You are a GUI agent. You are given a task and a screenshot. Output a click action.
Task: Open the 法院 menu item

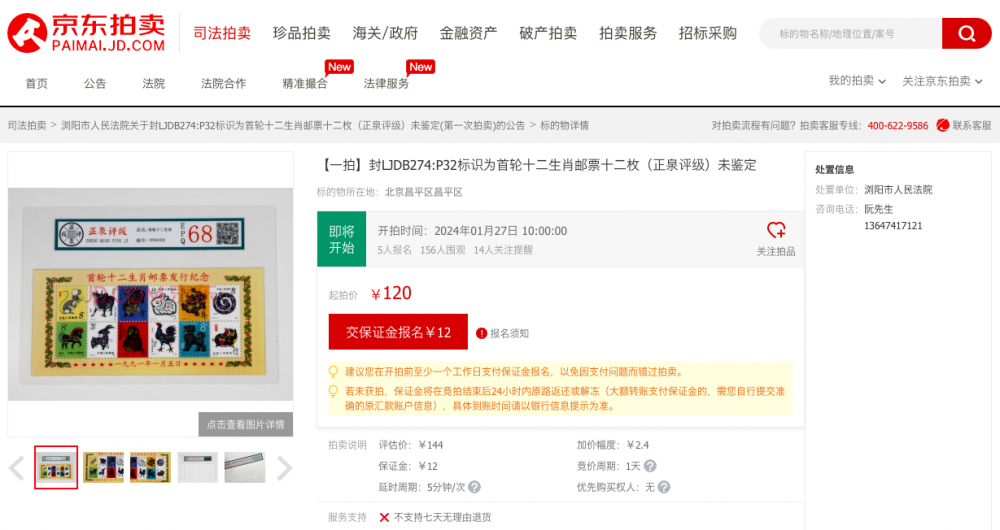pyautogui.click(x=154, y=84)
